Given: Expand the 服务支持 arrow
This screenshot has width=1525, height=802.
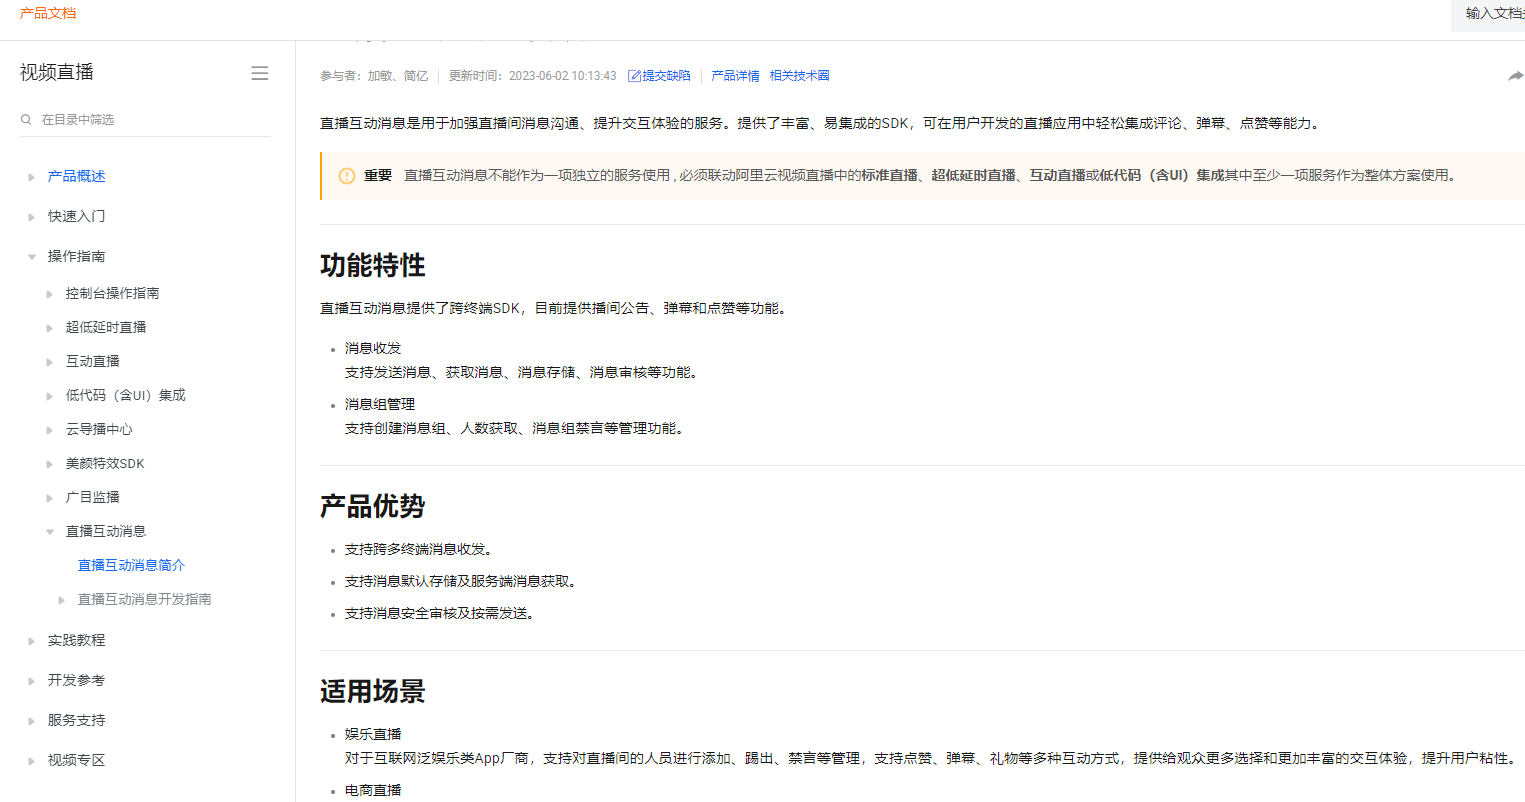Looking at the screenshot, I should (31, 721).
